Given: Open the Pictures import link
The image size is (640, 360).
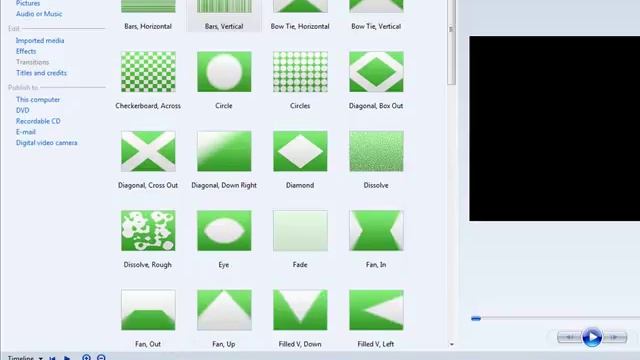Looking at the screenshot, I should (28, 3).
